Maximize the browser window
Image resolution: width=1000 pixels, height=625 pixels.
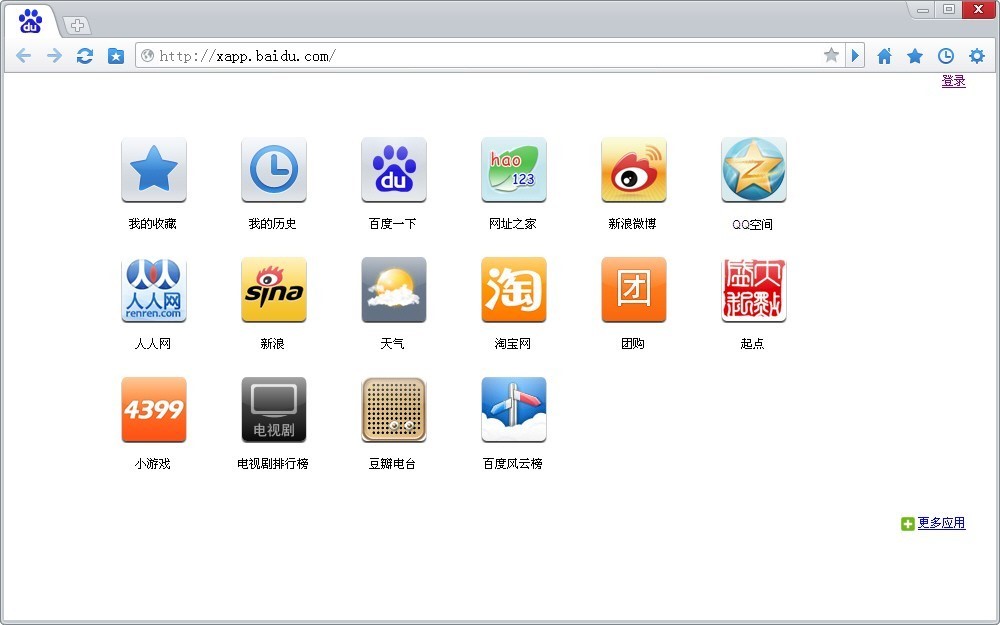pos(948,10)
